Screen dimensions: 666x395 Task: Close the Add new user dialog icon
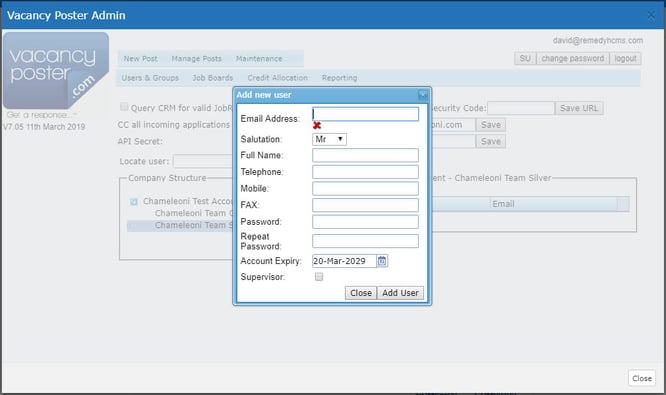click(x=423, y=95)
